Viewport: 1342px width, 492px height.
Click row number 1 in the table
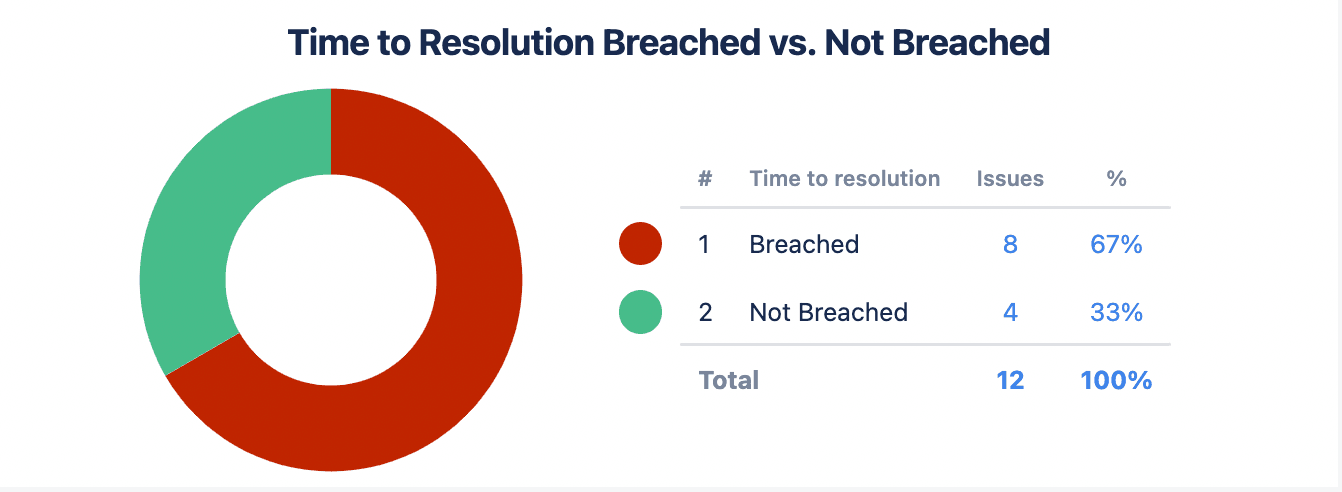click(x=704, y=244)
